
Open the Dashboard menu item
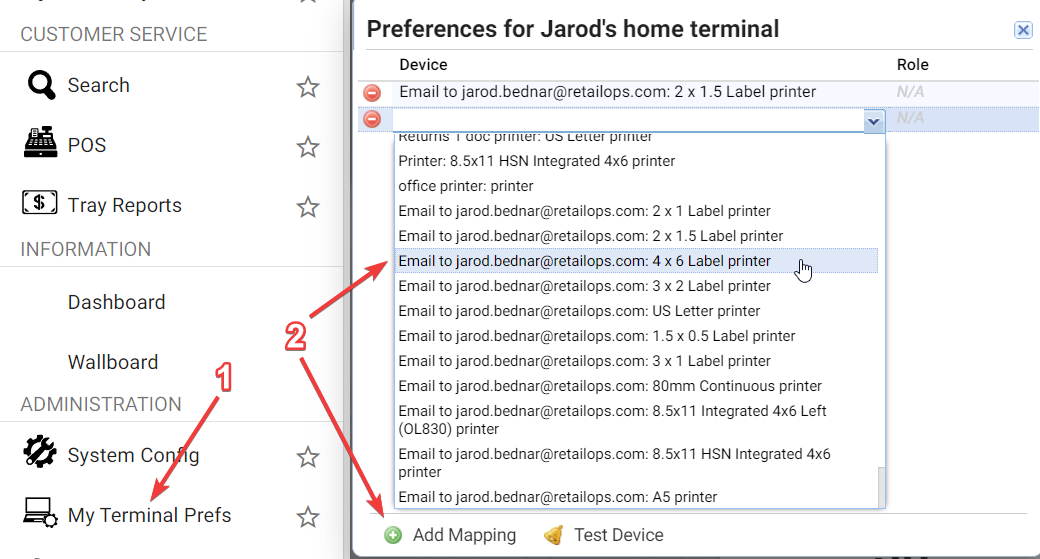pos(116,302)
